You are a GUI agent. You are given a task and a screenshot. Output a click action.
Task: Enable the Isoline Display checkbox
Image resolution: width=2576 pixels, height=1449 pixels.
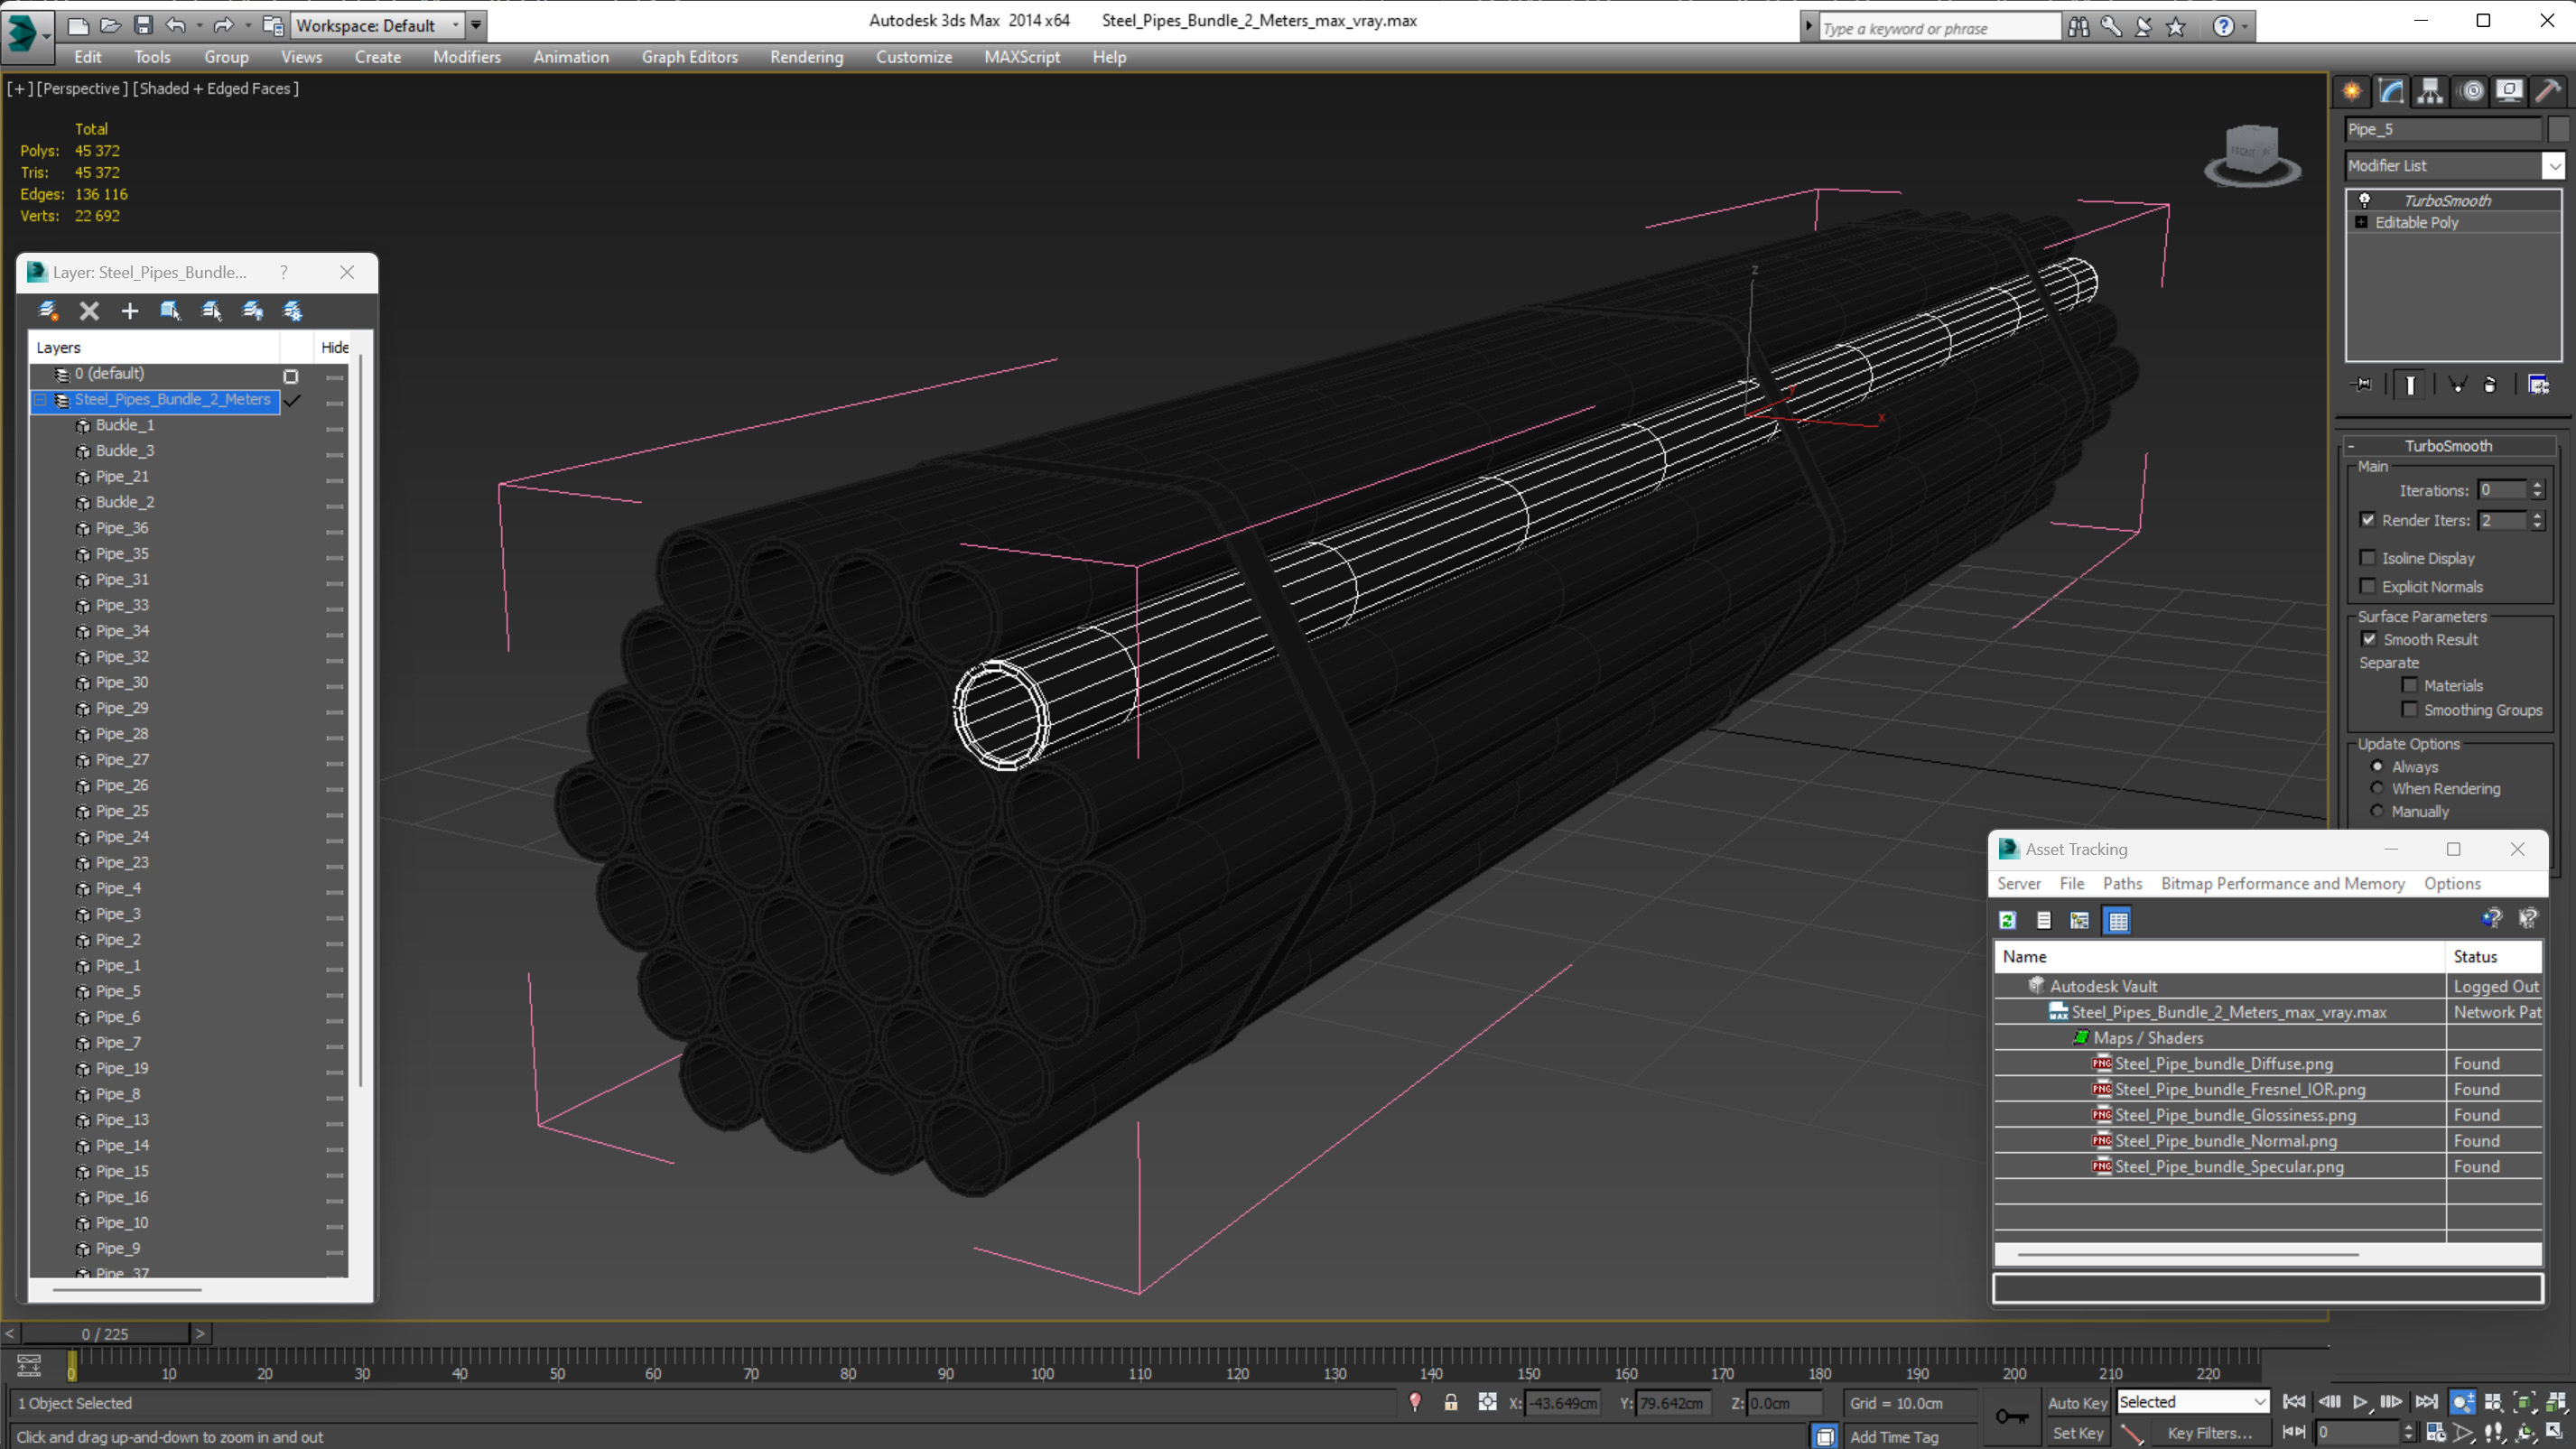2367,558
